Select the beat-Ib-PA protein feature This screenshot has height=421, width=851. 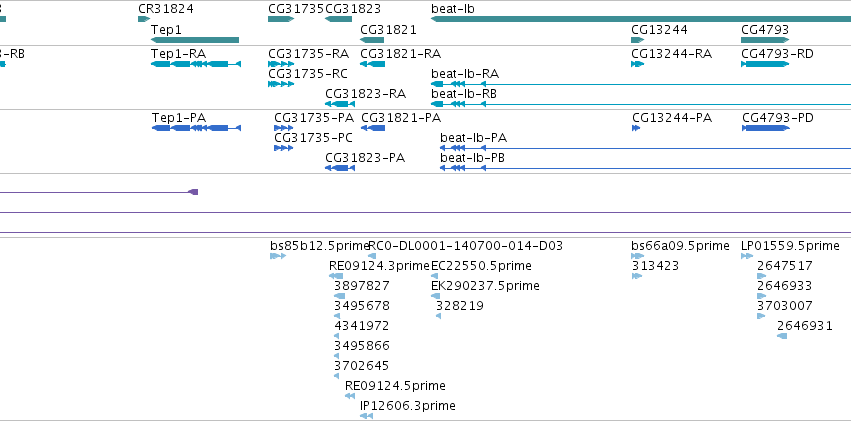coord(645,148)
